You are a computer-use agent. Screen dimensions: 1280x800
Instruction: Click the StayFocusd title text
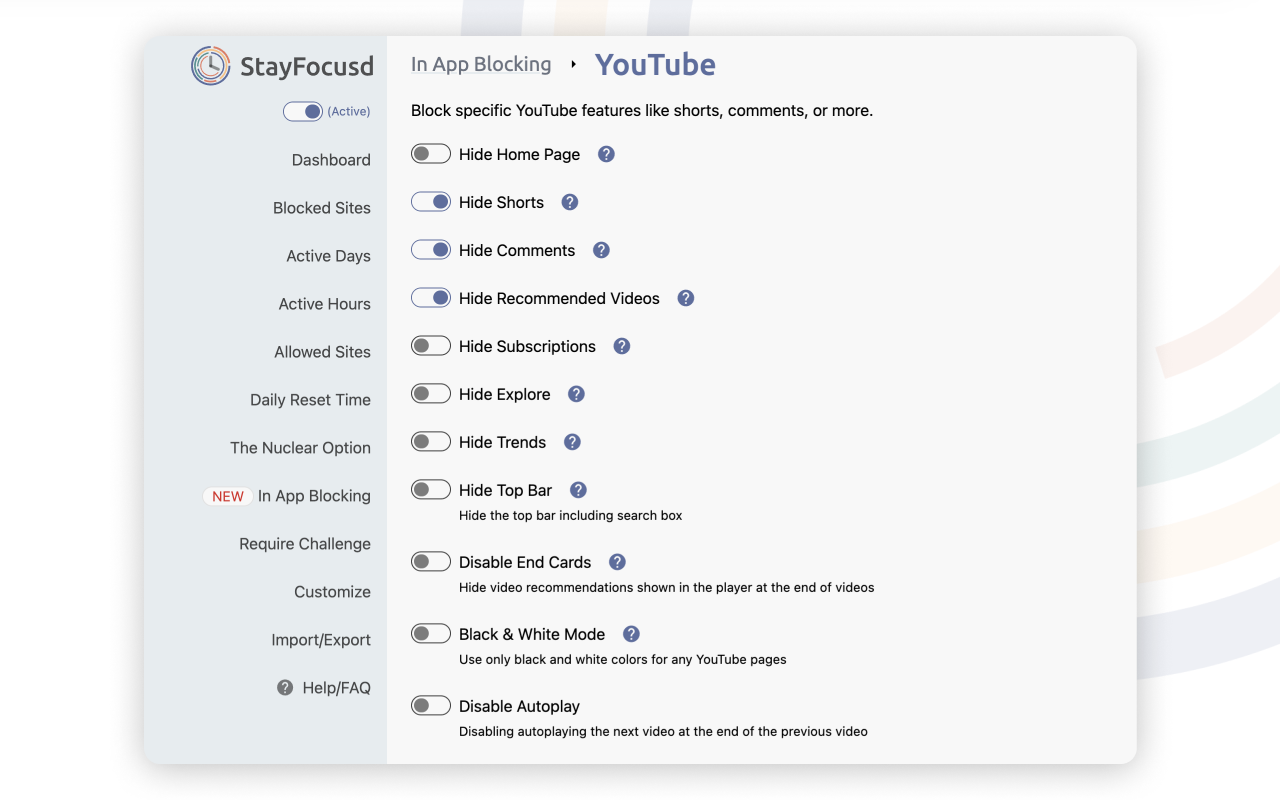[x=307, y=67]
